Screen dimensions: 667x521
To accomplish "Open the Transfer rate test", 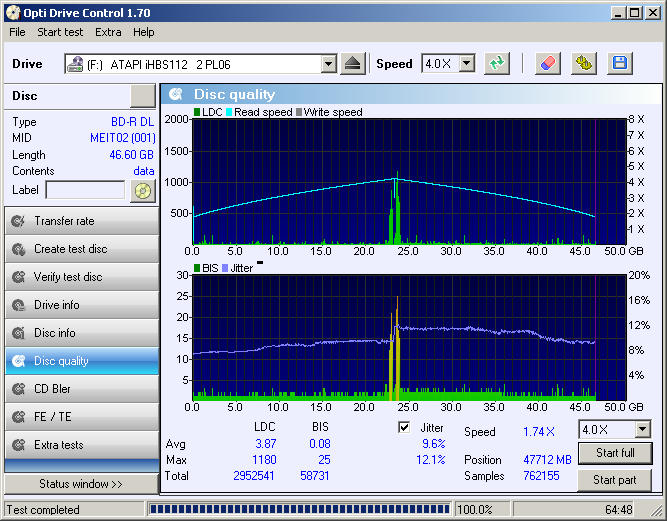I will click(82, 221).
